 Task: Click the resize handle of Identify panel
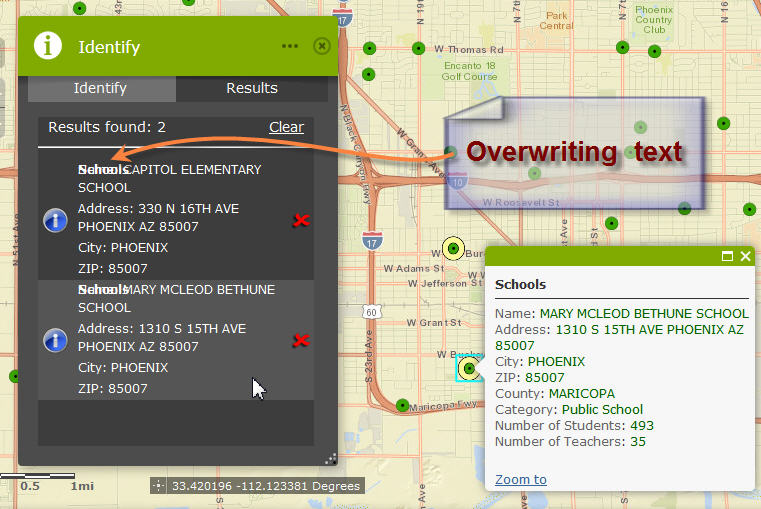pyautogui.click(x=331, y=459)
